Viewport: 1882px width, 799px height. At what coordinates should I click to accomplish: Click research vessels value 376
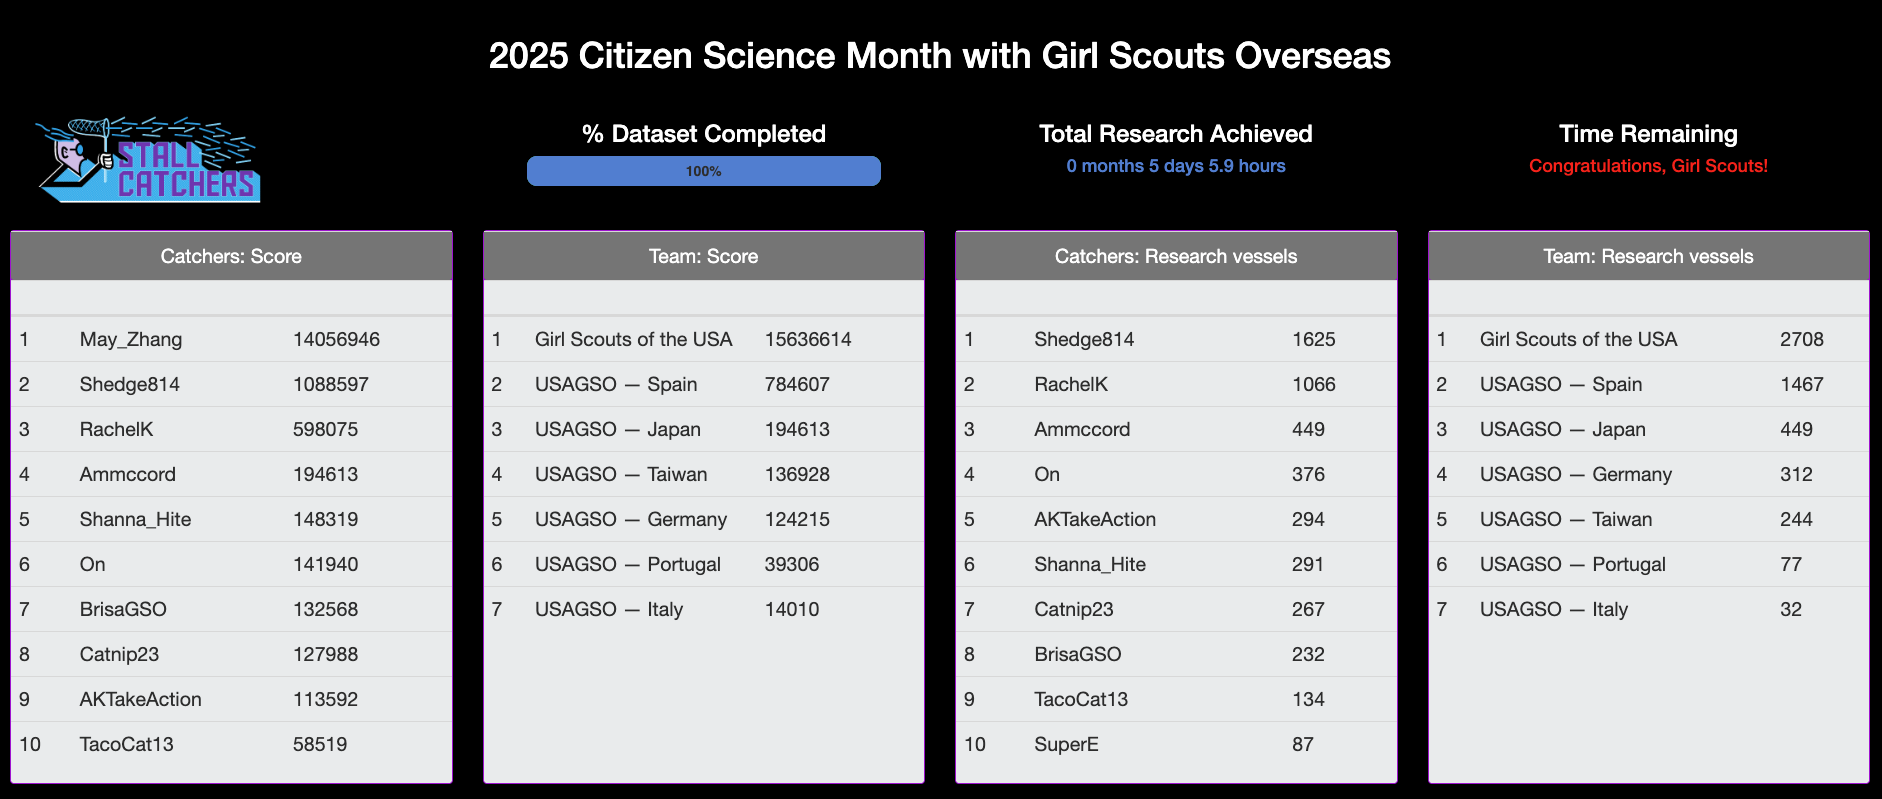tap(1308, 474)
